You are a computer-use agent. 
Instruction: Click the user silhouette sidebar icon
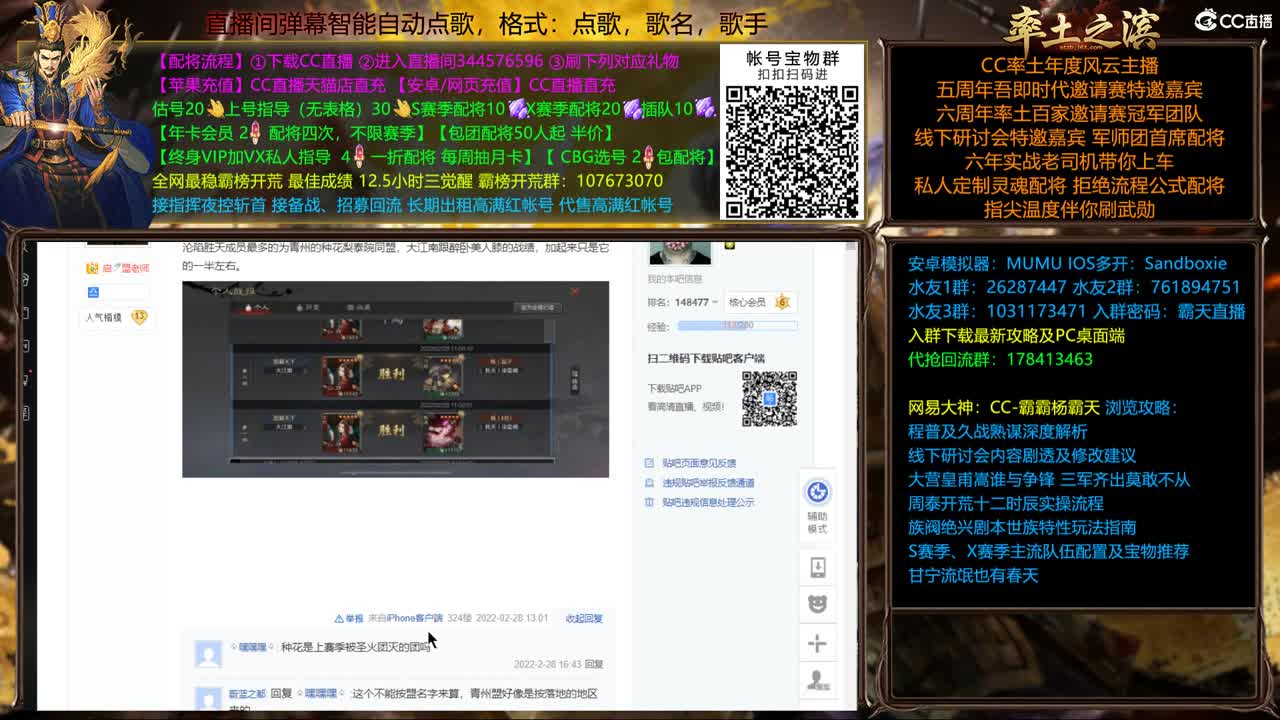[x=817, y=680]
